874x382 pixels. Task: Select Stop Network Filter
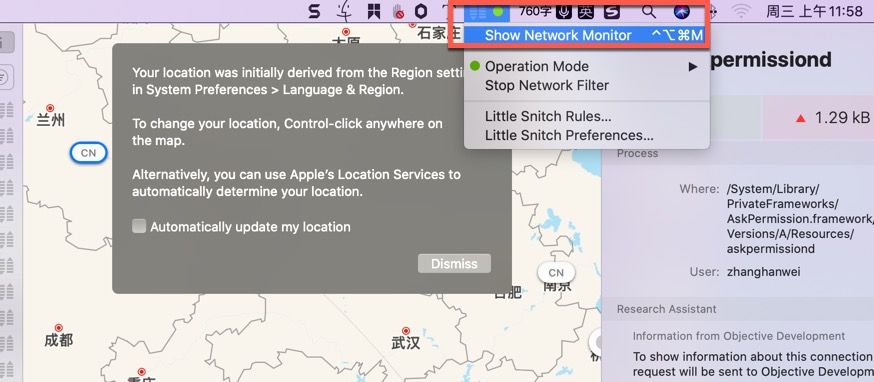tap(586, 85)
